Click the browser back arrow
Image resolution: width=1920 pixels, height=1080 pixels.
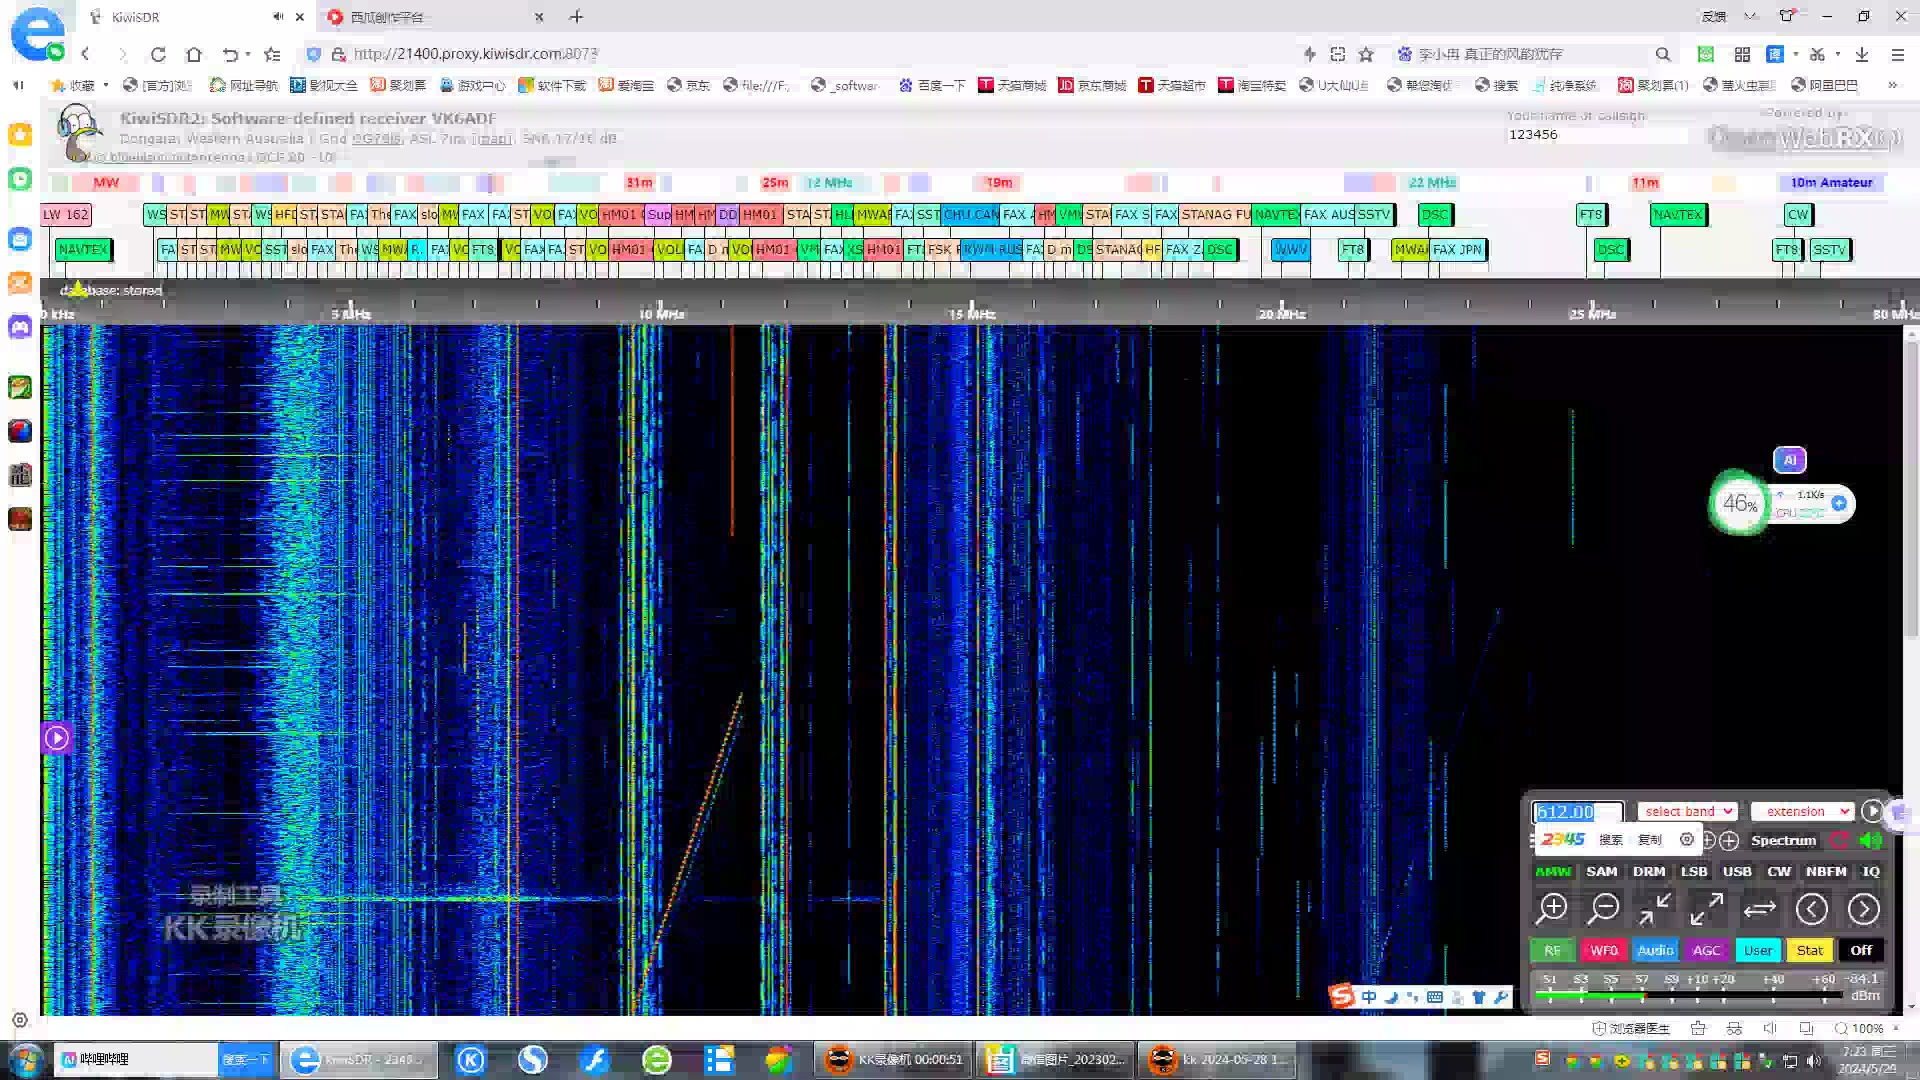(x=86, y=54)
